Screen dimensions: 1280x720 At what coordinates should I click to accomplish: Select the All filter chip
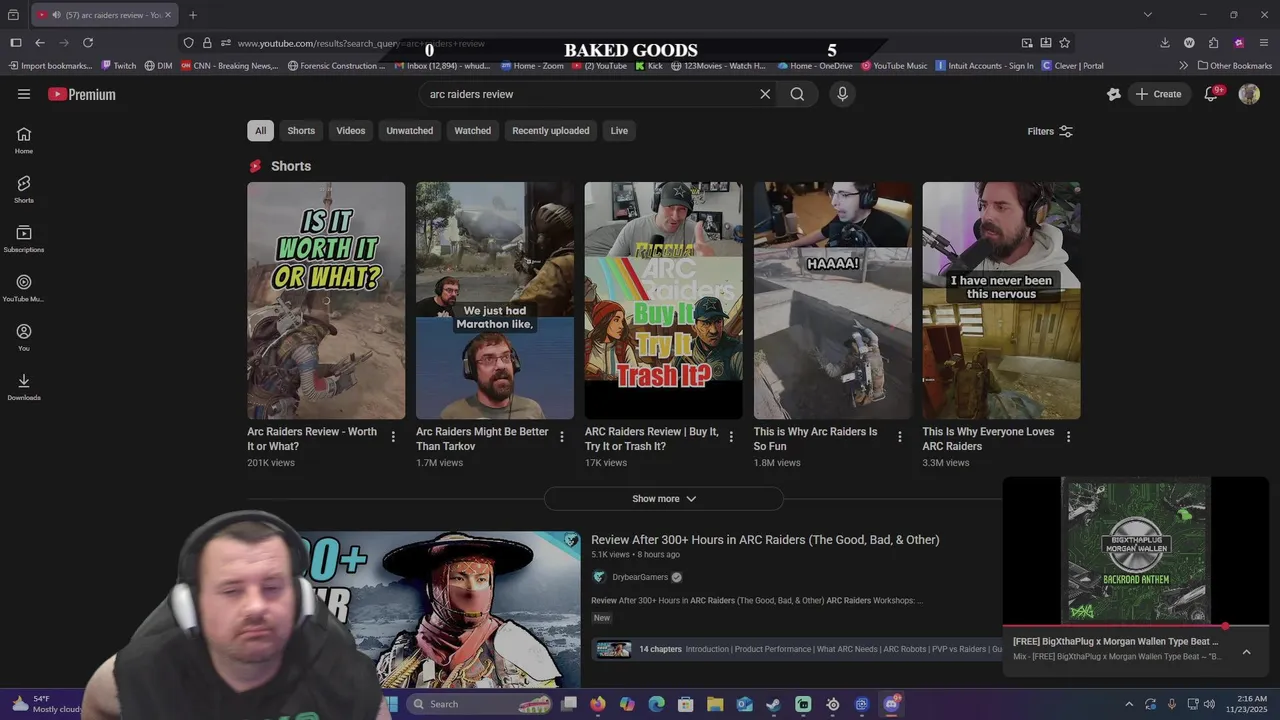coord(260,131)
